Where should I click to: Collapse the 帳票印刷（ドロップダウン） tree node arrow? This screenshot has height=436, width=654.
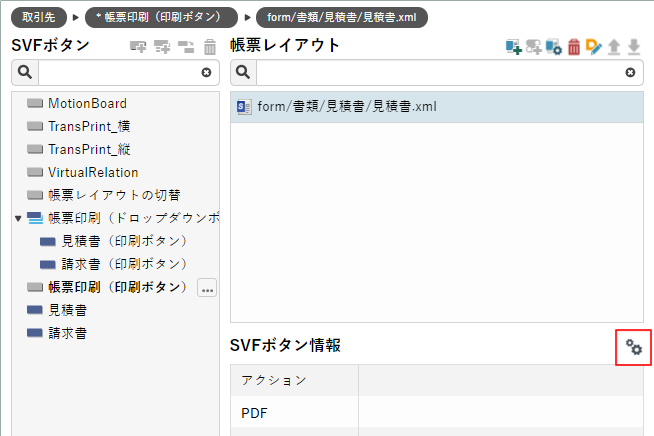[18, 218]
